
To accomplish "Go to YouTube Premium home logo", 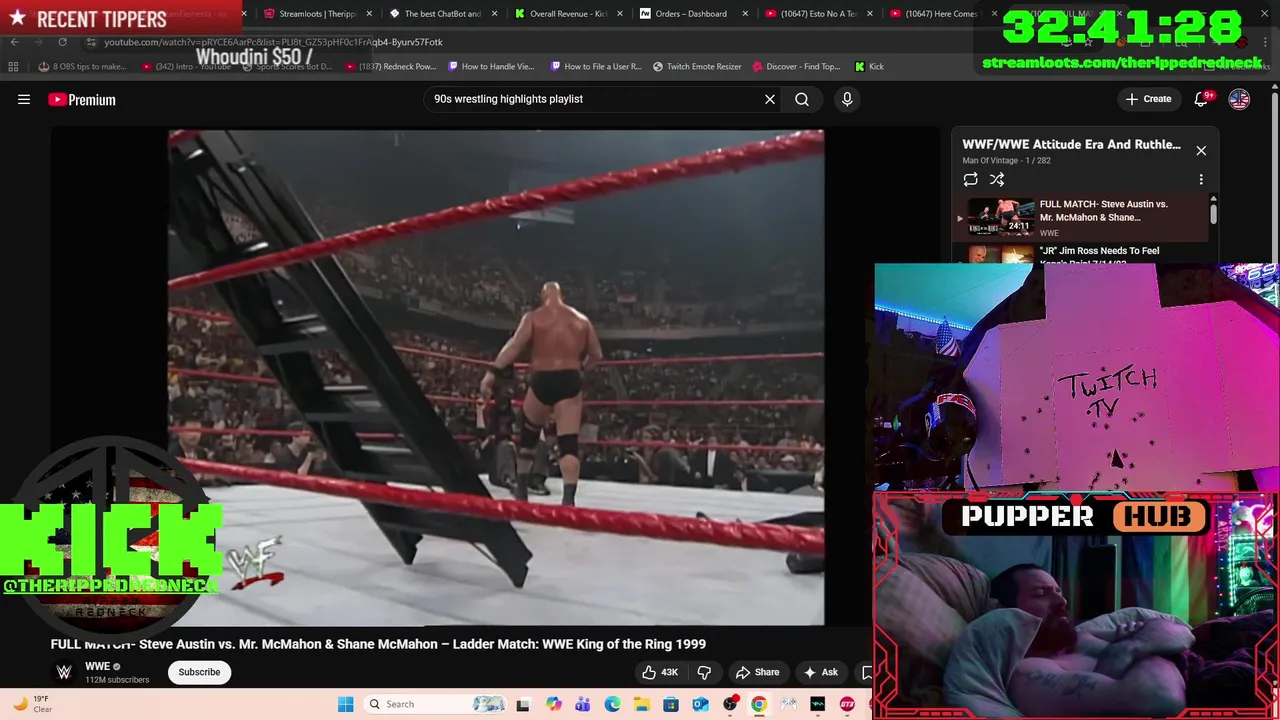I will point(82,99).
